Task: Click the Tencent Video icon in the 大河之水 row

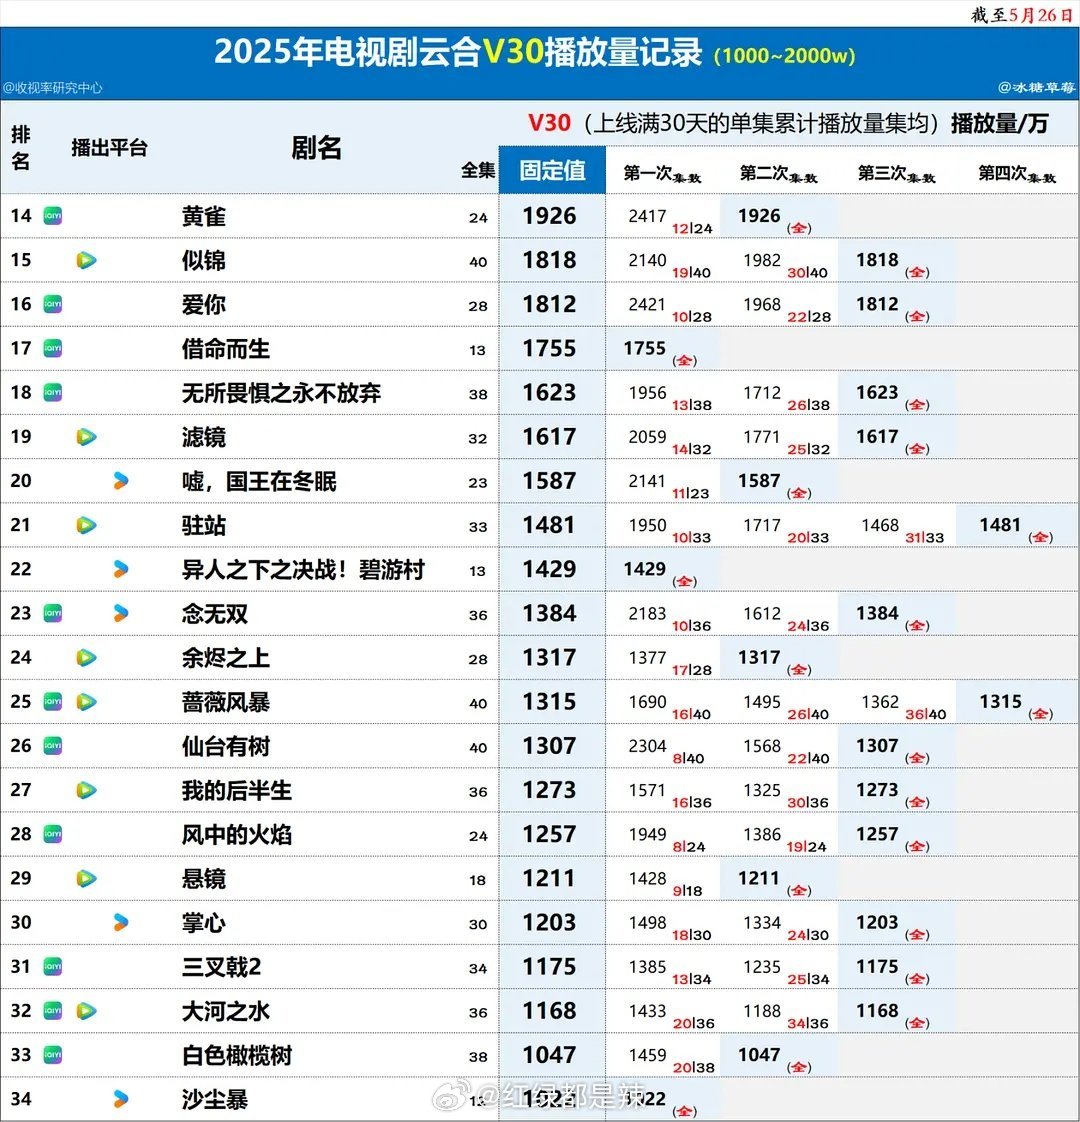Action: 87,1011
